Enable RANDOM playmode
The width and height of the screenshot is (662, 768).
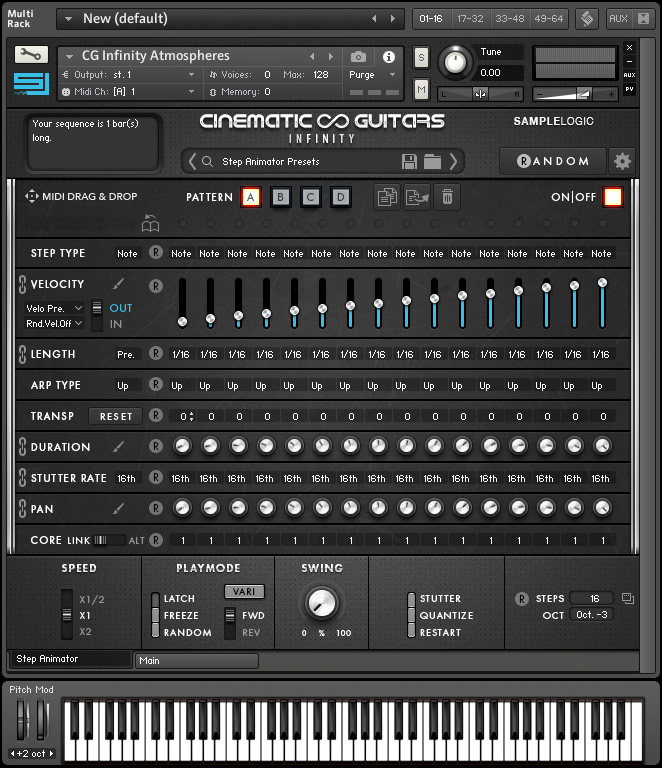155,631
